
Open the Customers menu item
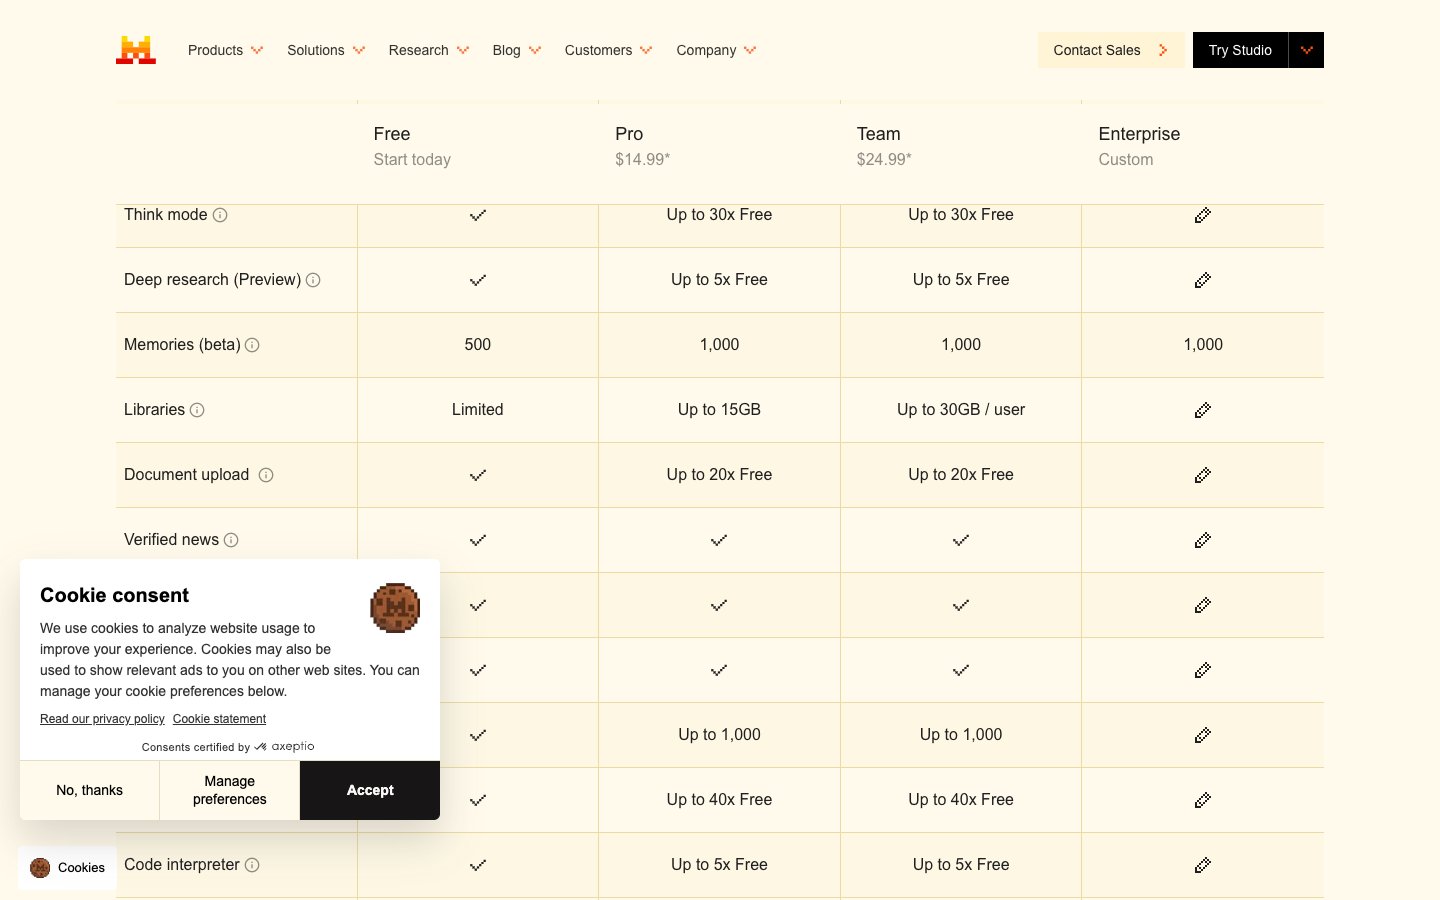tap(607, 50)
